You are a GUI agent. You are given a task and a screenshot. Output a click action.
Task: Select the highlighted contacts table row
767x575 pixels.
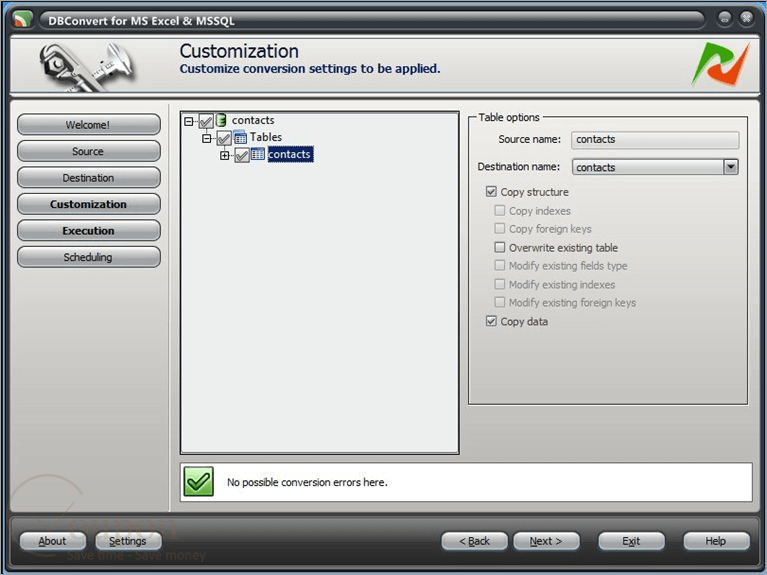(x=290, y=155)
